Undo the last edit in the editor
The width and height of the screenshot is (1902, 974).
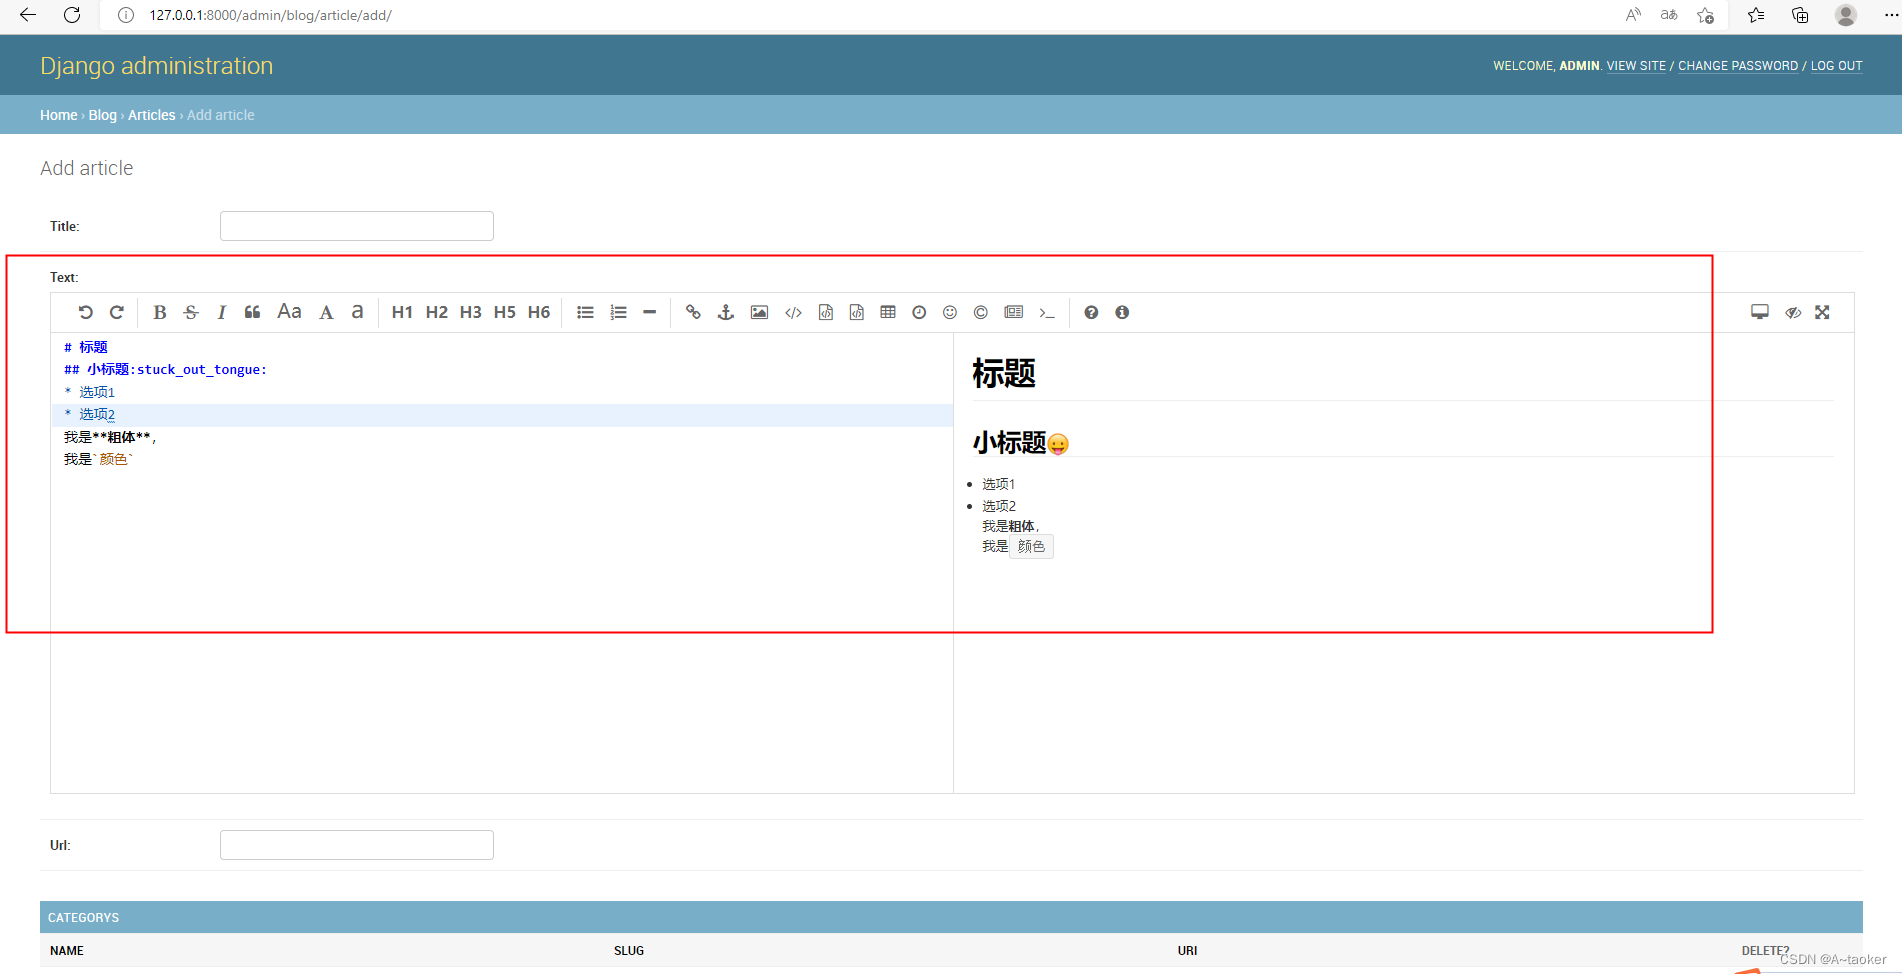[86, 312]
